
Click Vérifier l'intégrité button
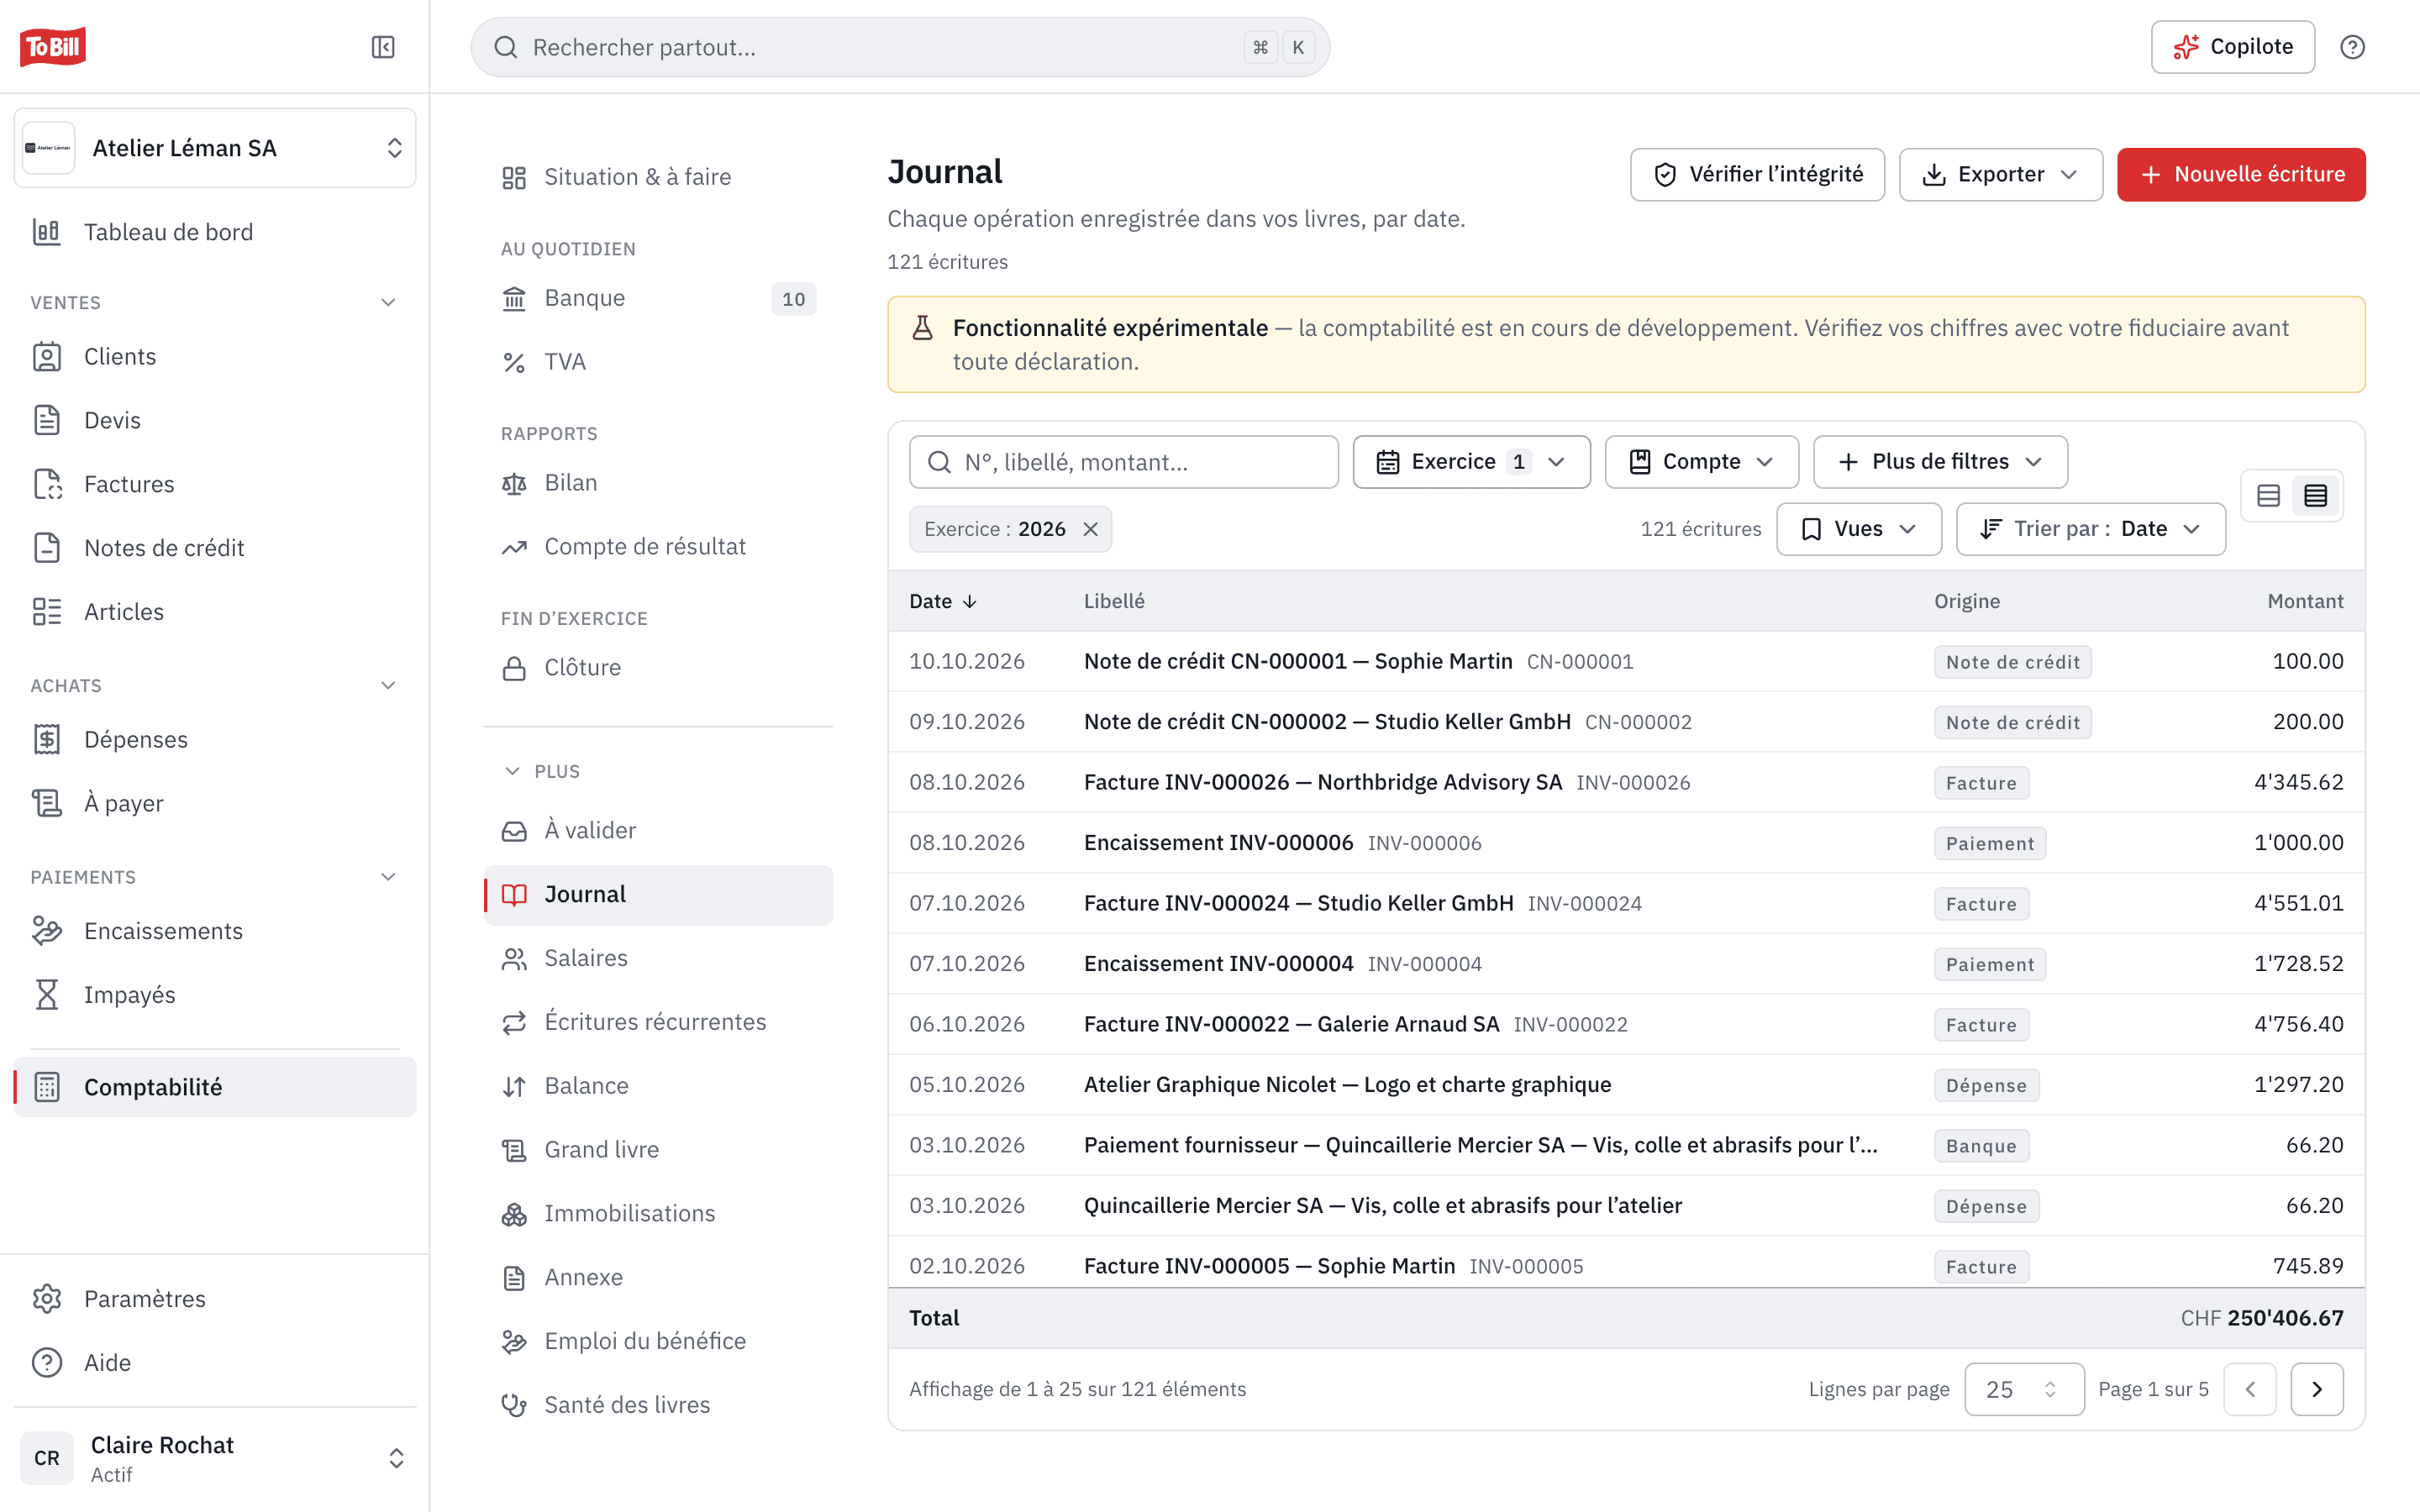coord(1757,175)
